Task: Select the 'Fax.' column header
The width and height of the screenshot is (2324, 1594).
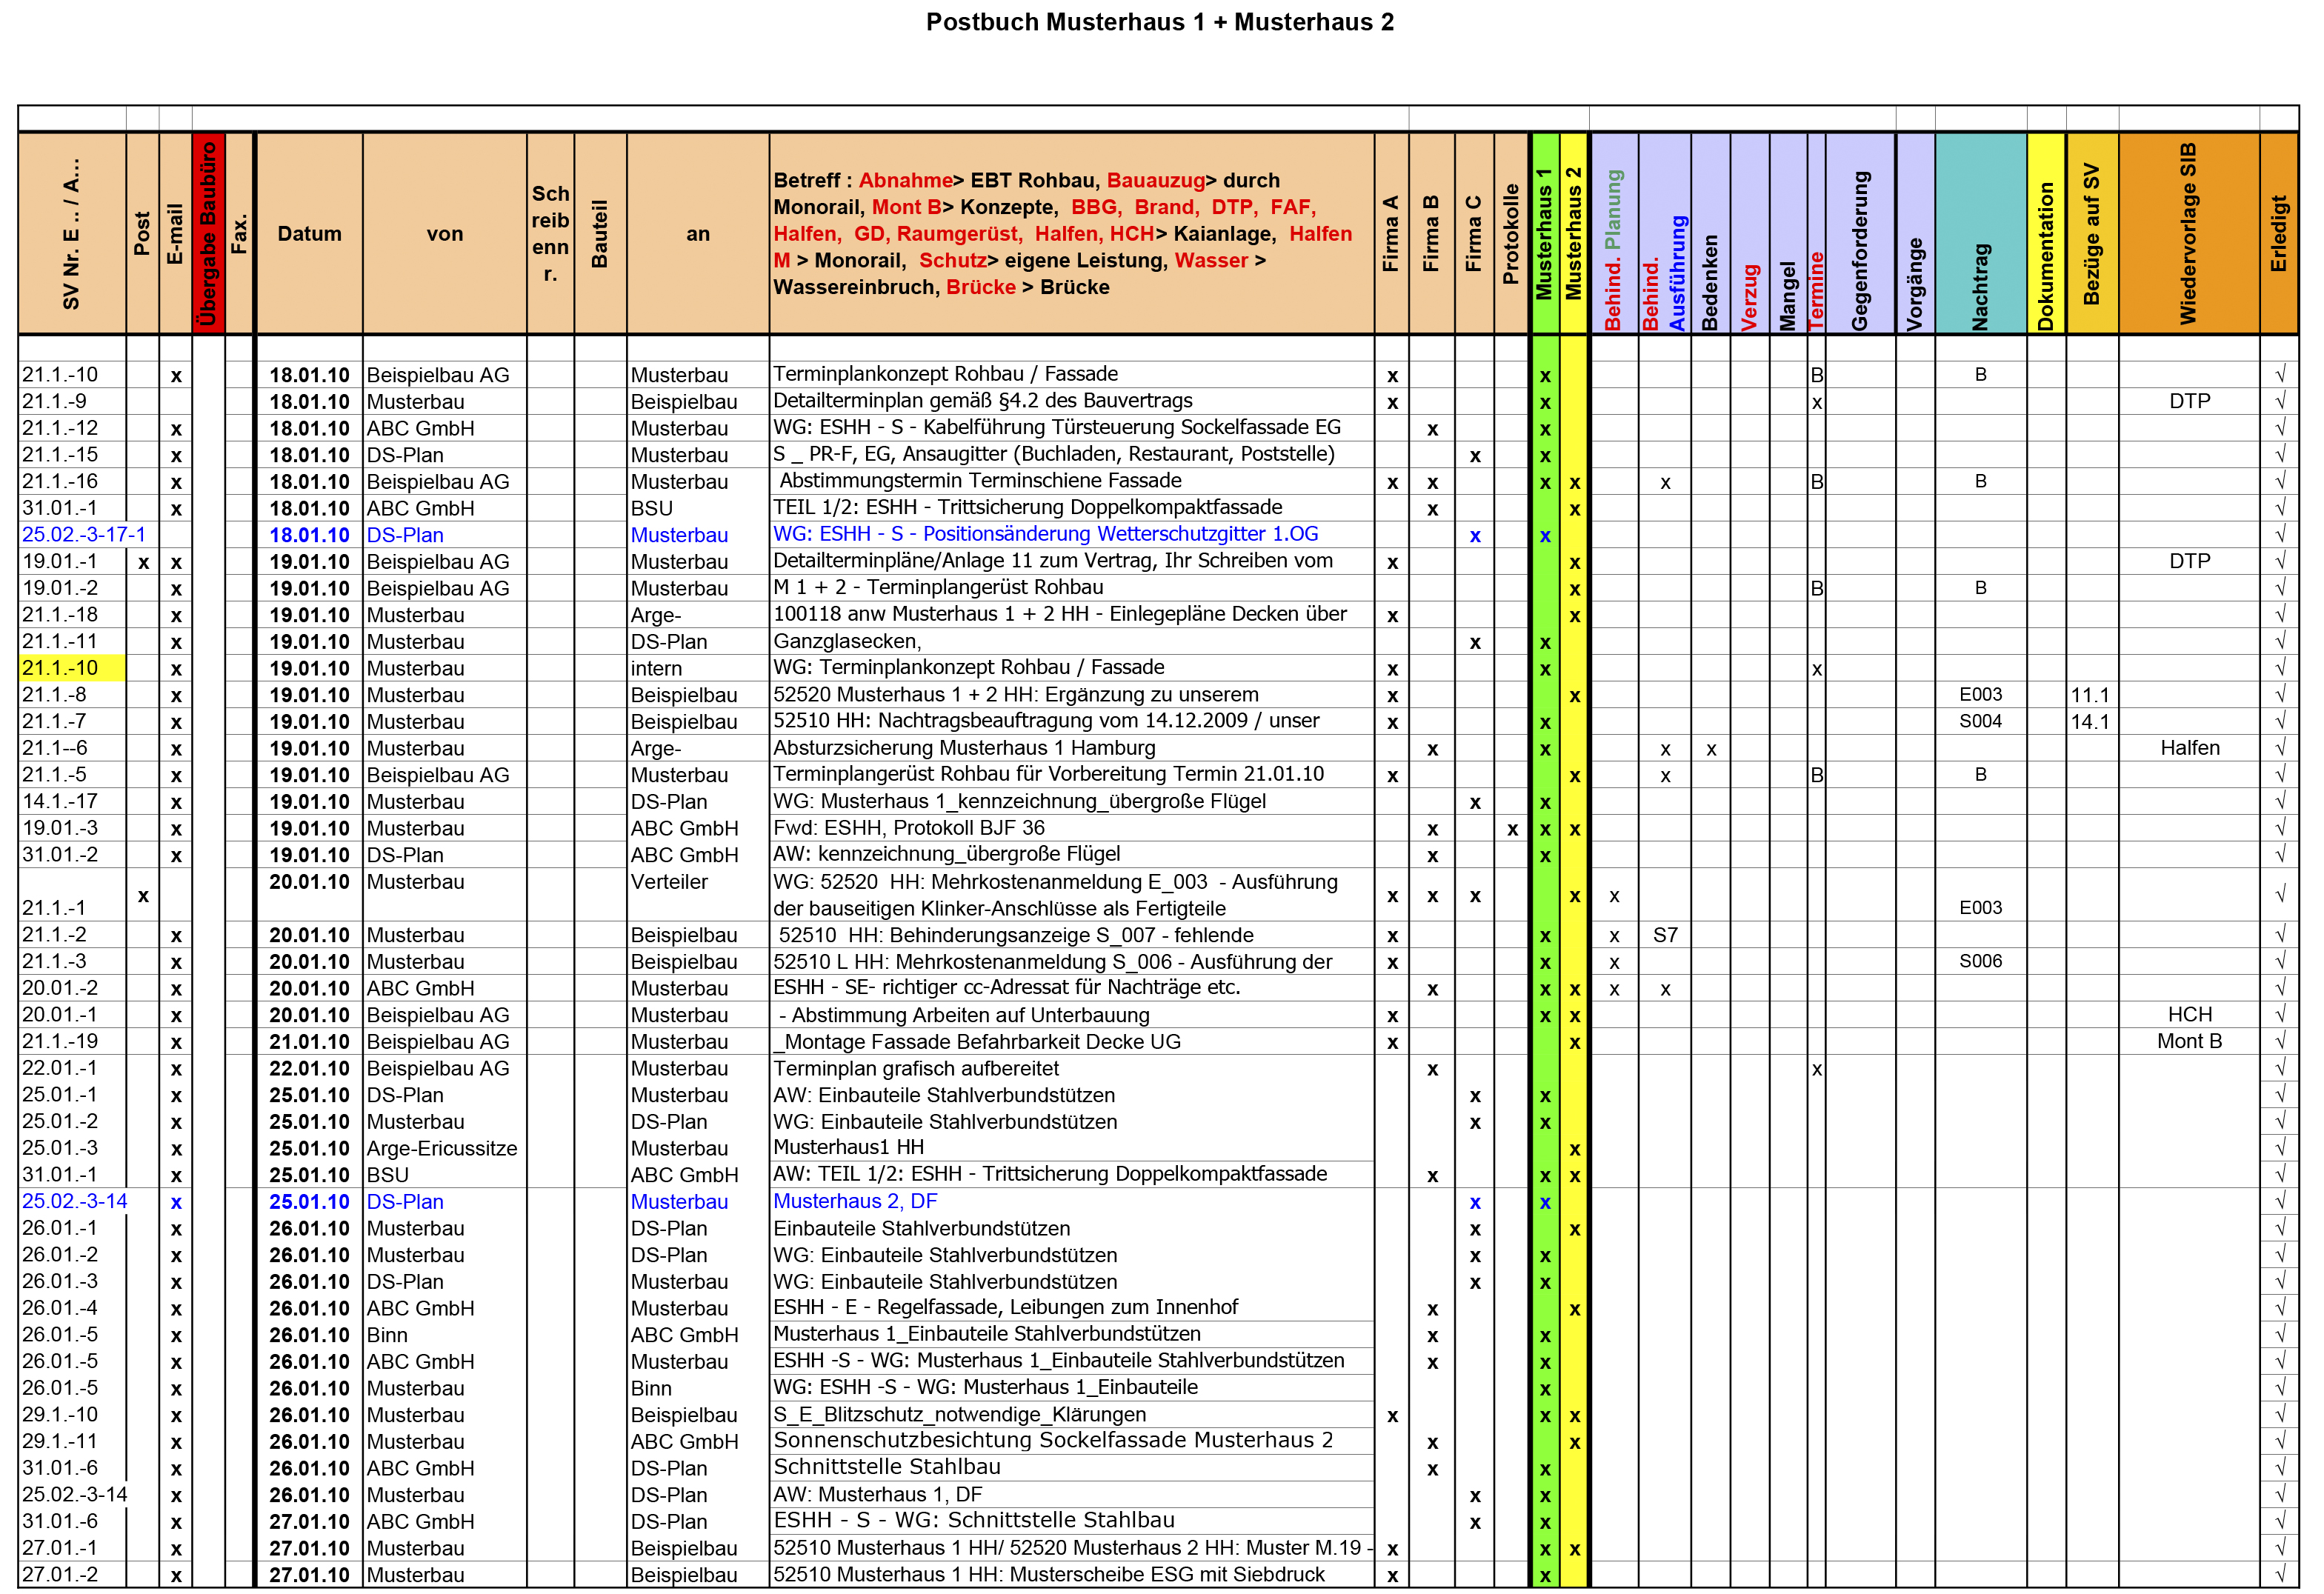Action: (x=239, y=233)
